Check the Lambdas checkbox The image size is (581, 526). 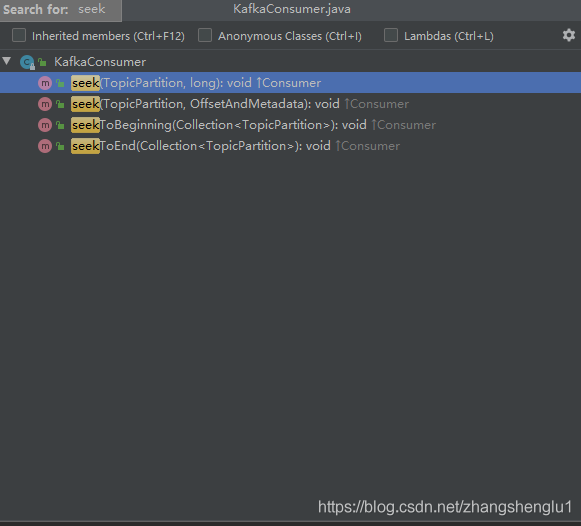(x=391, y=36)
